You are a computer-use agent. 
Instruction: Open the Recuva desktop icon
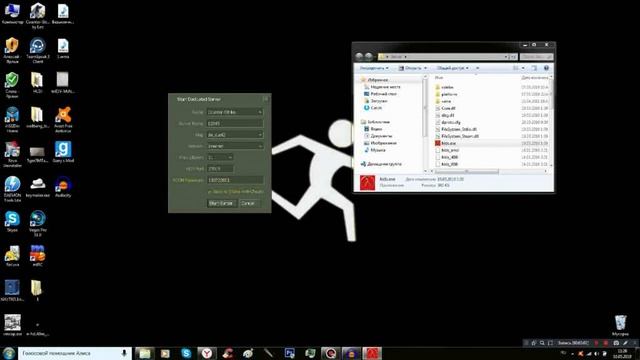click(x=12, y=256)
